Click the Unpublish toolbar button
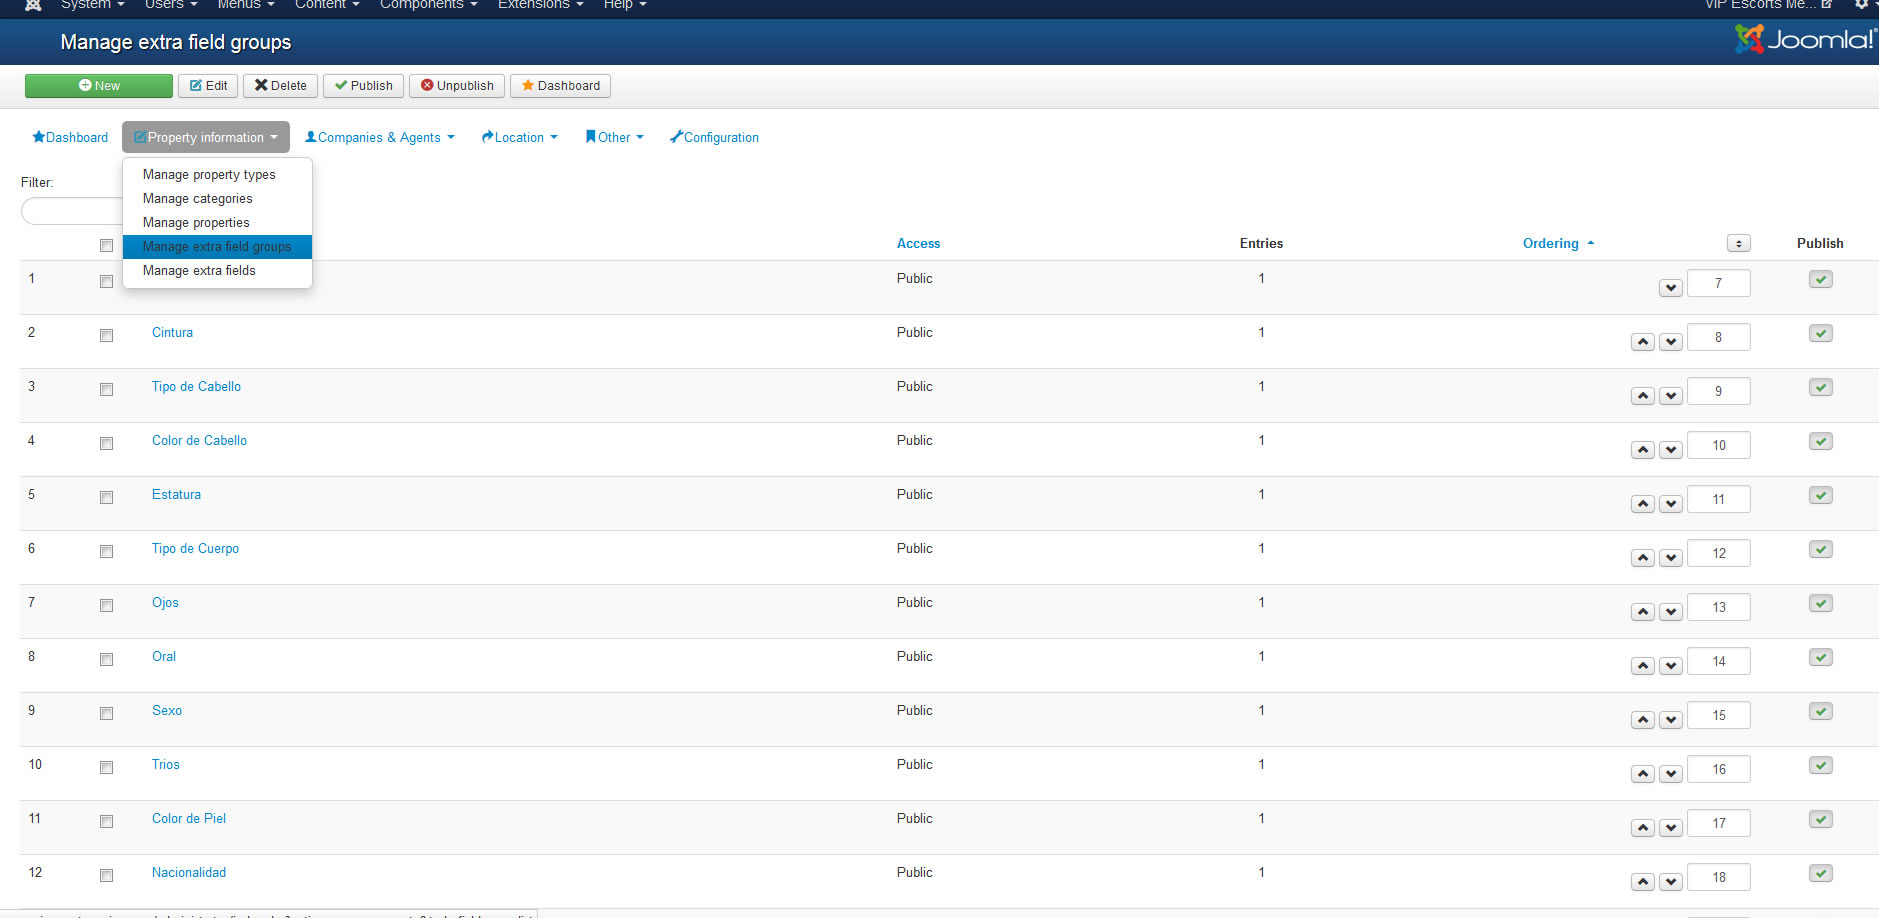Viewport: 1879px width, 918px height. coord(457,86)
